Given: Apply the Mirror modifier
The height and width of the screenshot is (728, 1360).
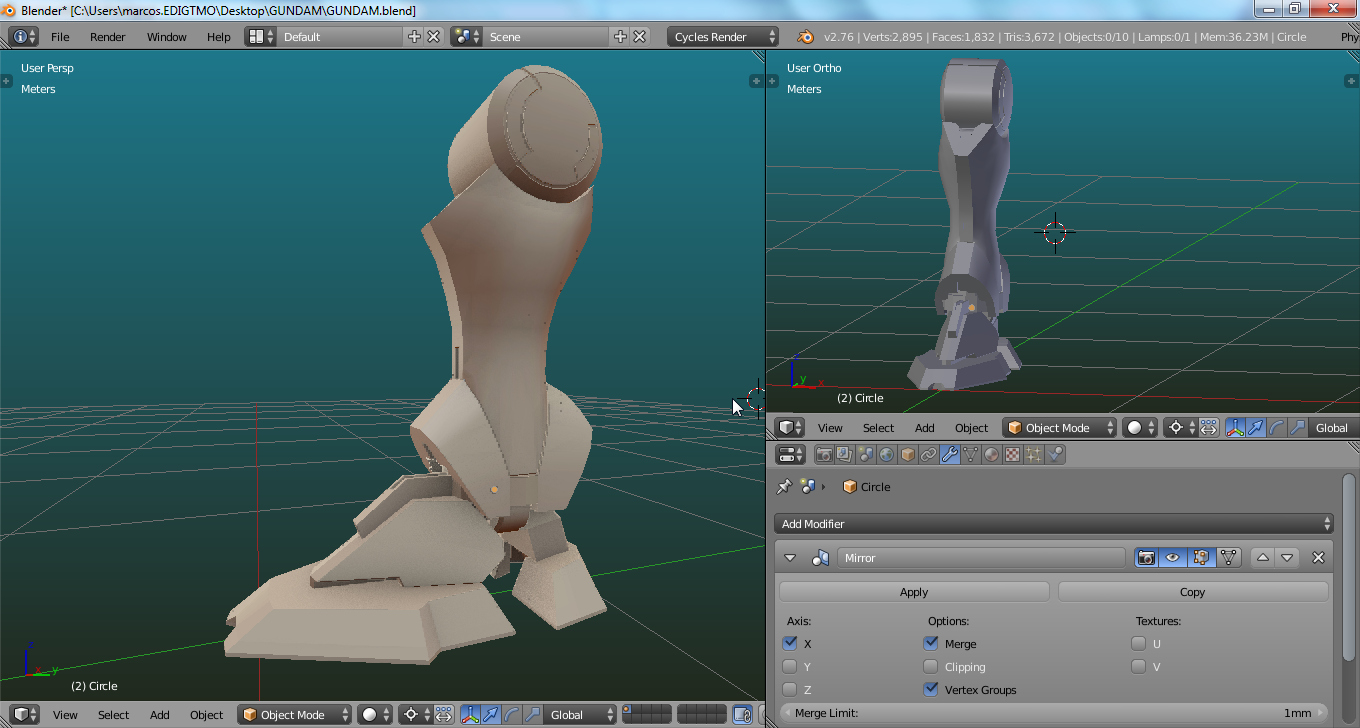Looking at the screenshot, I should pos(914,592).
